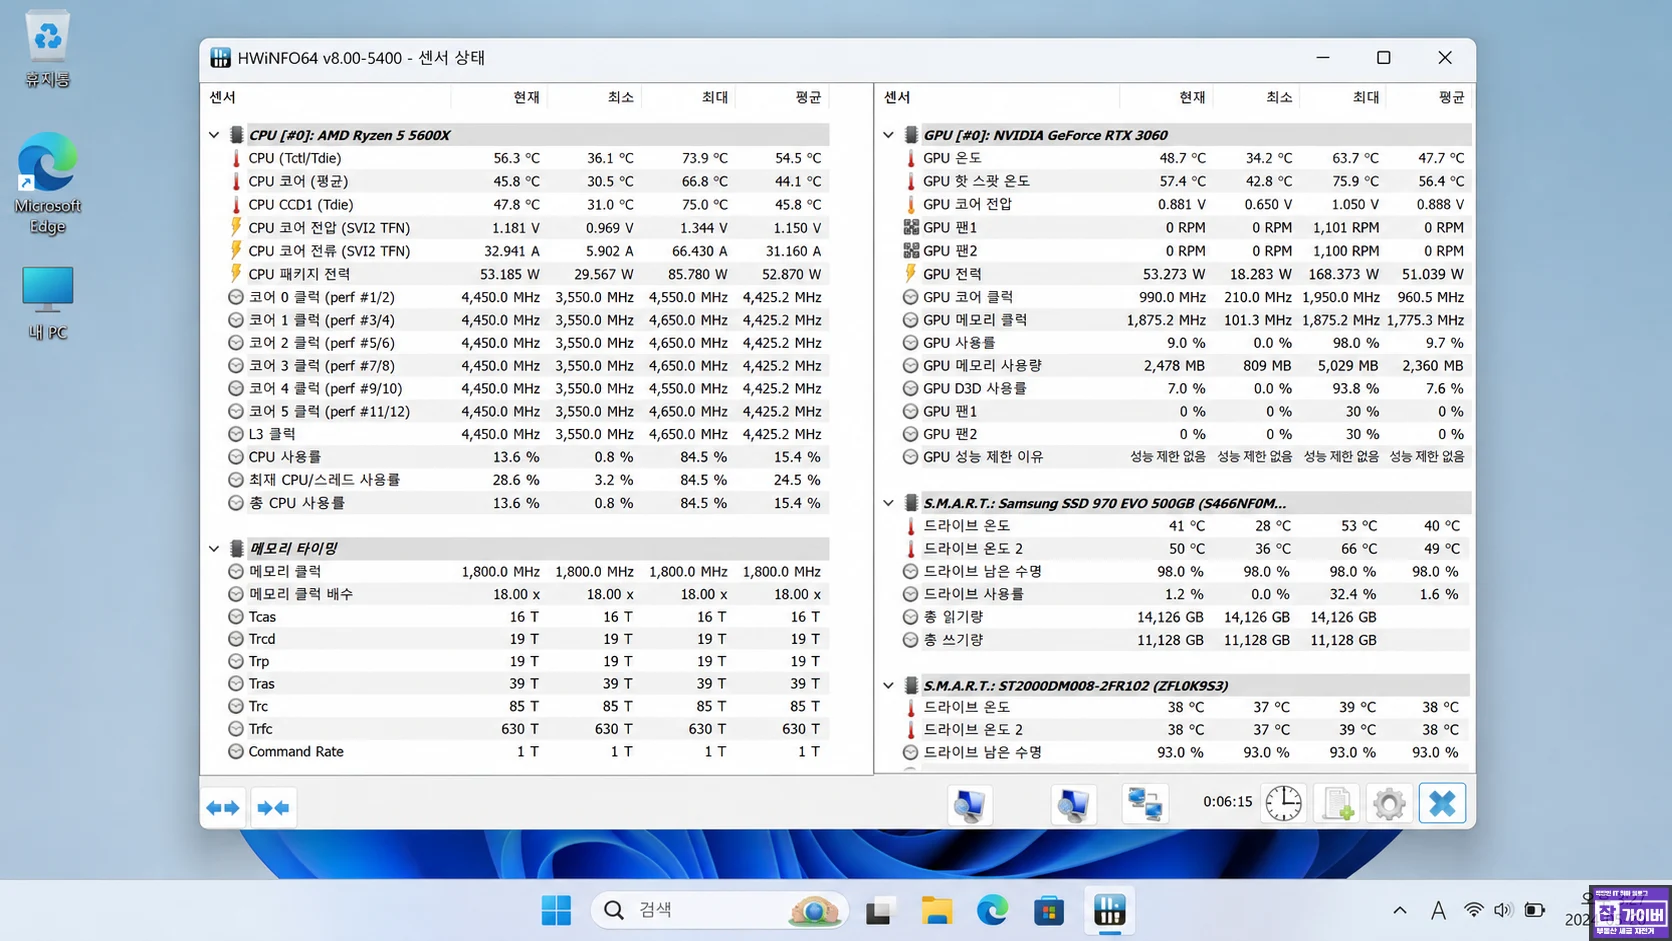Launch File Explorer from the taskbar

(937, 910)
